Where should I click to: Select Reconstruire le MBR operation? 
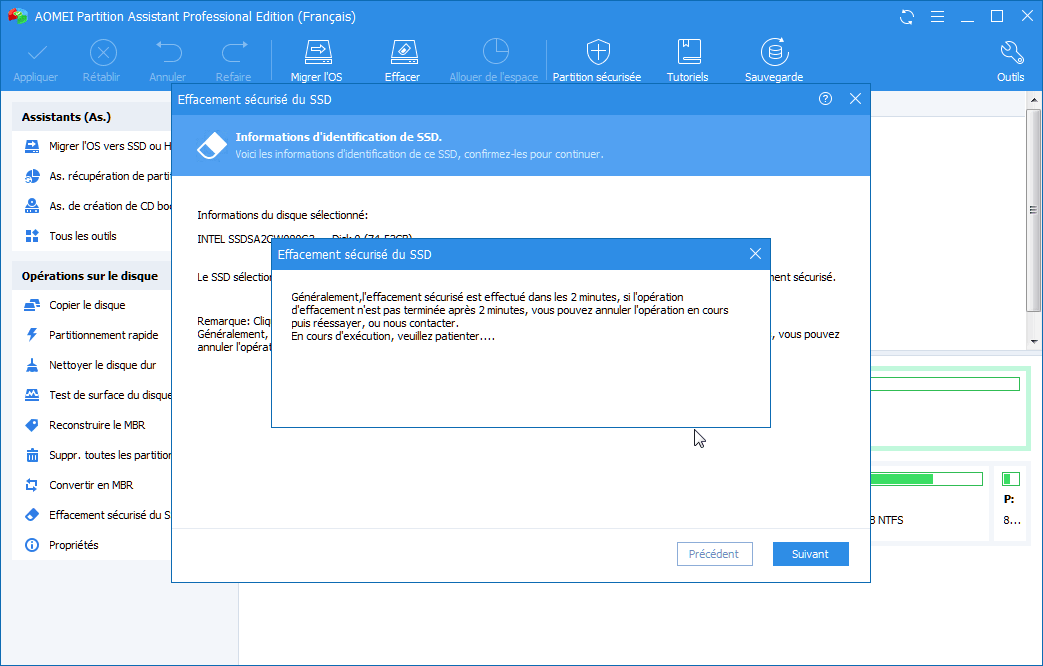[x=84, y=425]
